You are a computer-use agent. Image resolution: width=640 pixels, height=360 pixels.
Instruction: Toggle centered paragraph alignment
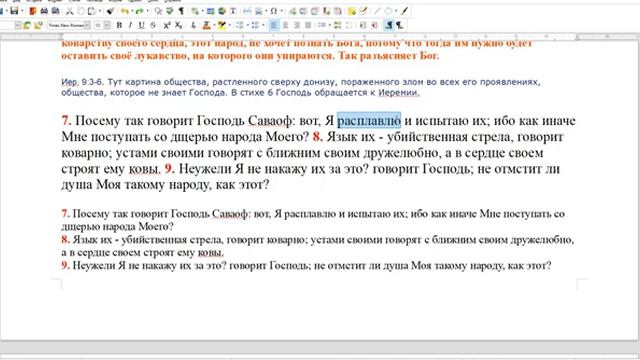coord(285,25)
